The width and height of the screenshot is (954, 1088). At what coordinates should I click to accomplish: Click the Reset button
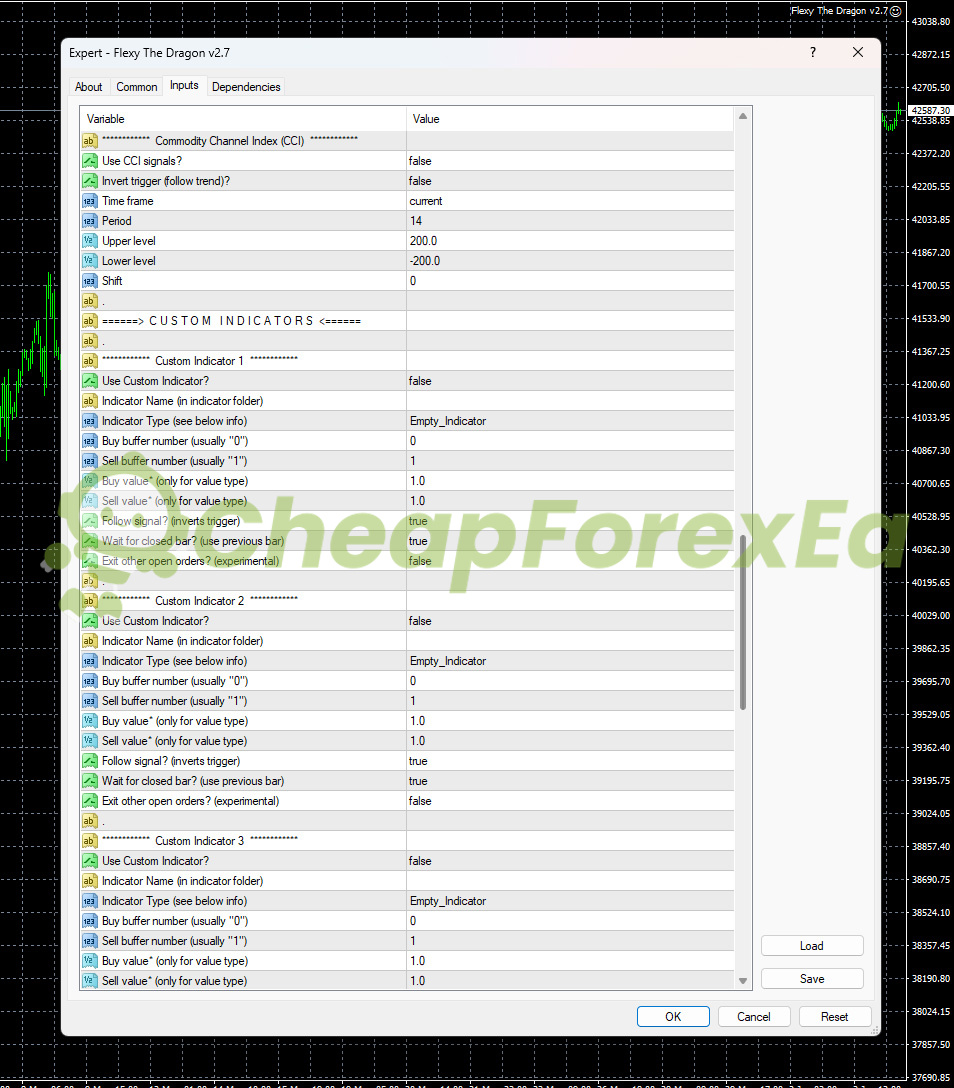[x=835, y=1017]
